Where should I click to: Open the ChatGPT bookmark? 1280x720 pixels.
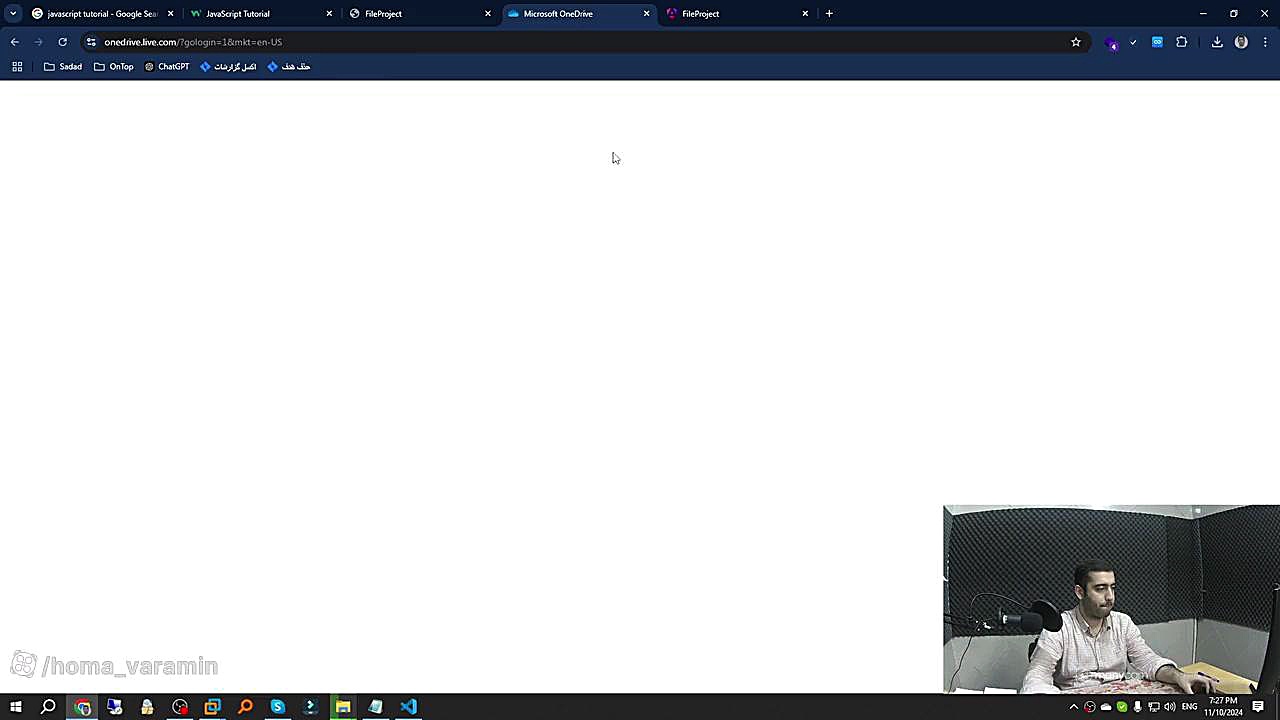166,67
